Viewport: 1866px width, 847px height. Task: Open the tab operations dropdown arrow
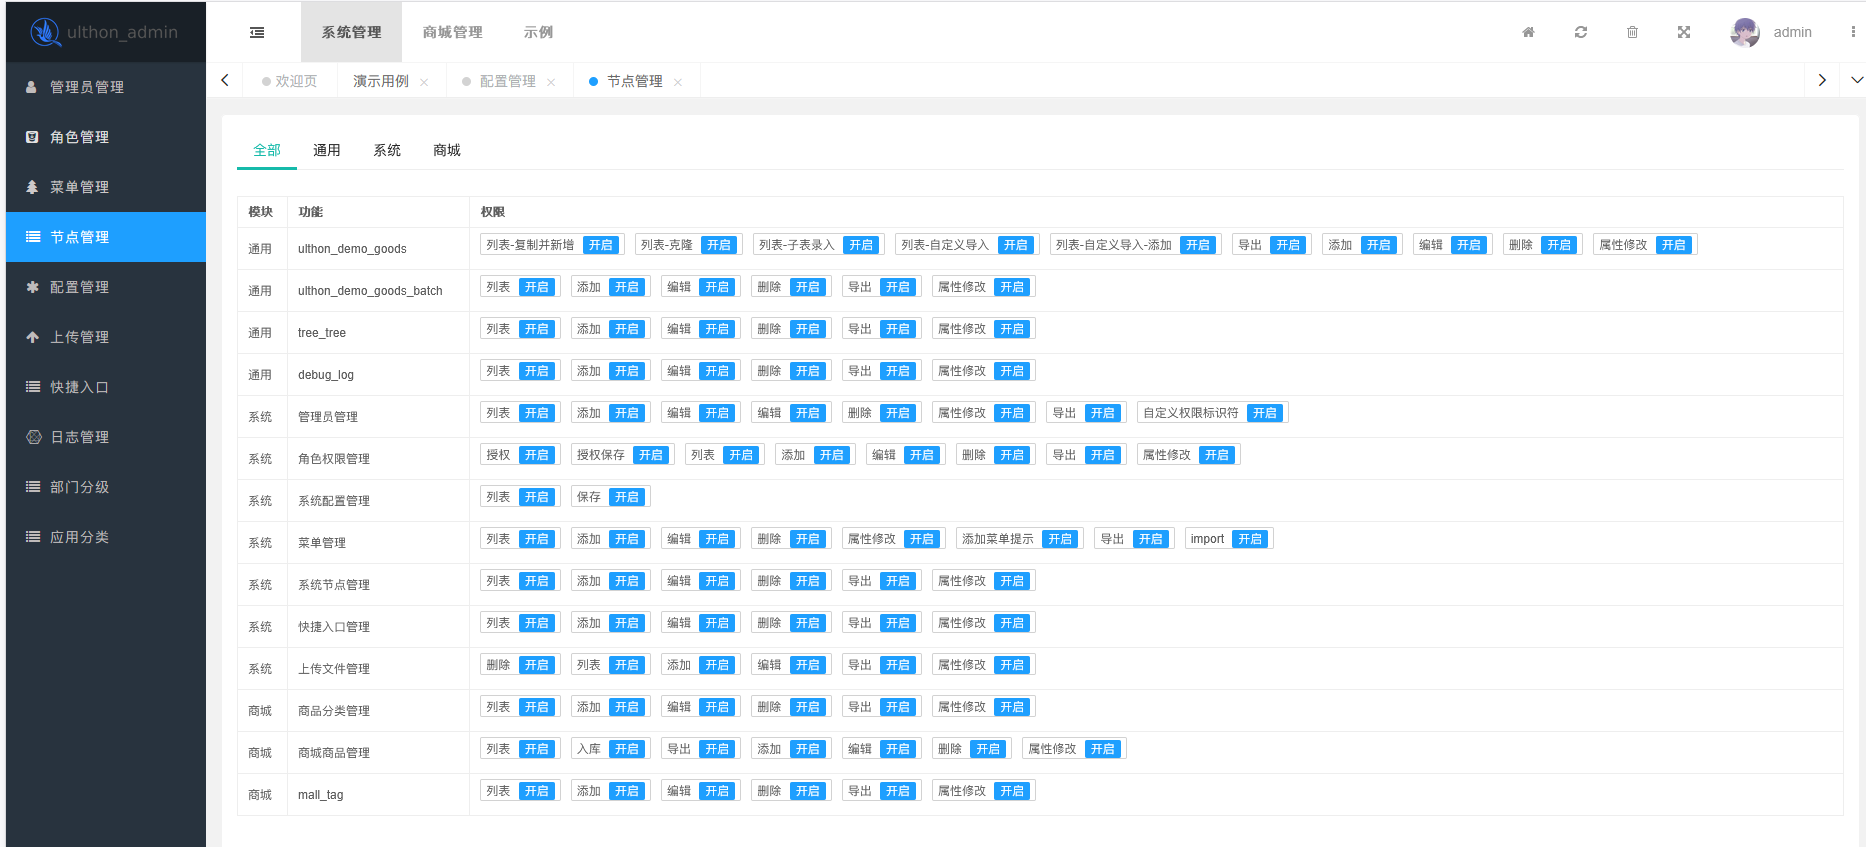1856,80
